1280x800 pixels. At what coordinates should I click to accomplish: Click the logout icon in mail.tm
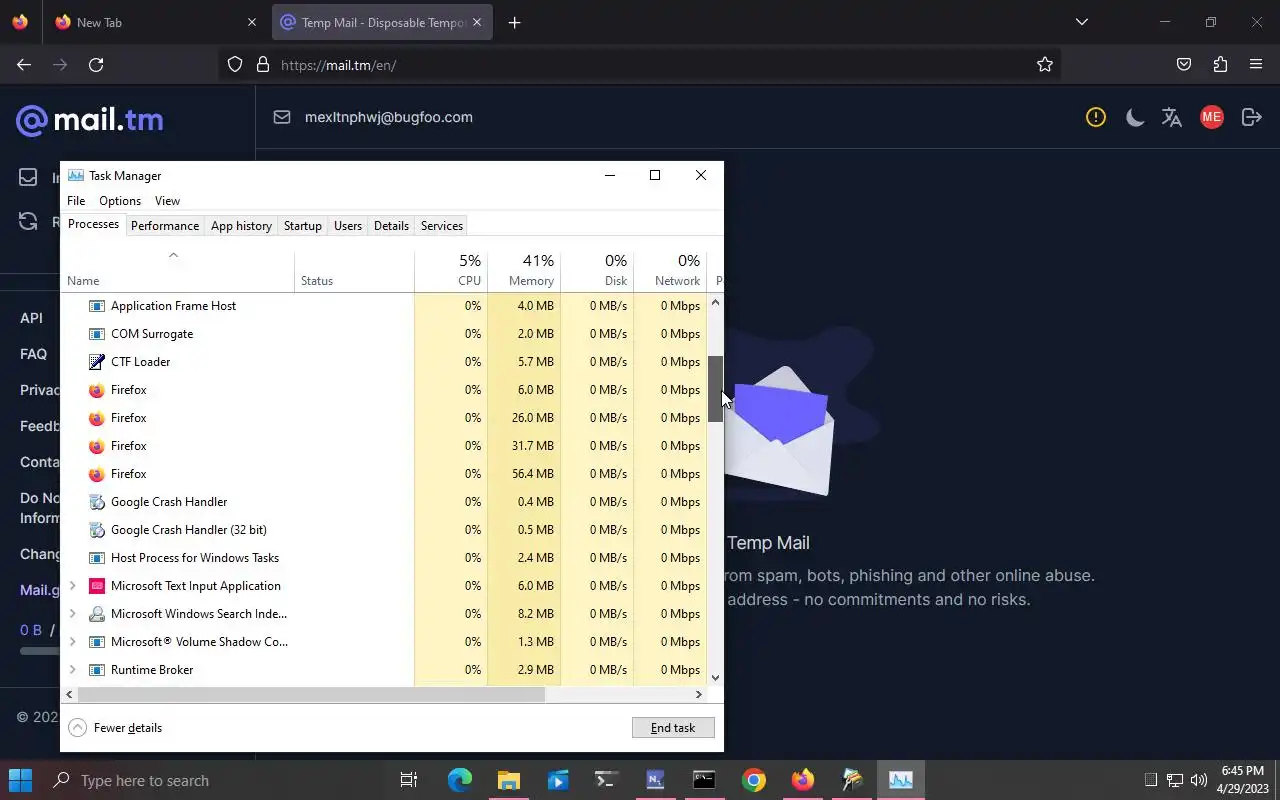[1251, 117]
